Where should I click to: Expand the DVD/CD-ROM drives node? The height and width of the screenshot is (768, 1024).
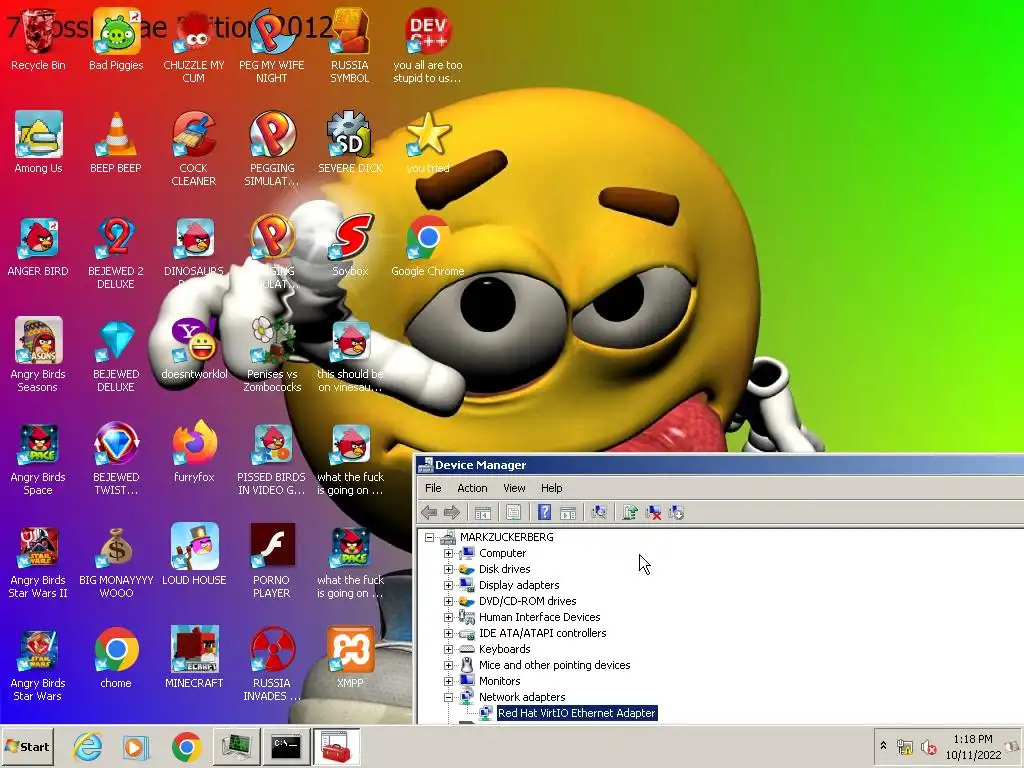[x=449, y=601]
